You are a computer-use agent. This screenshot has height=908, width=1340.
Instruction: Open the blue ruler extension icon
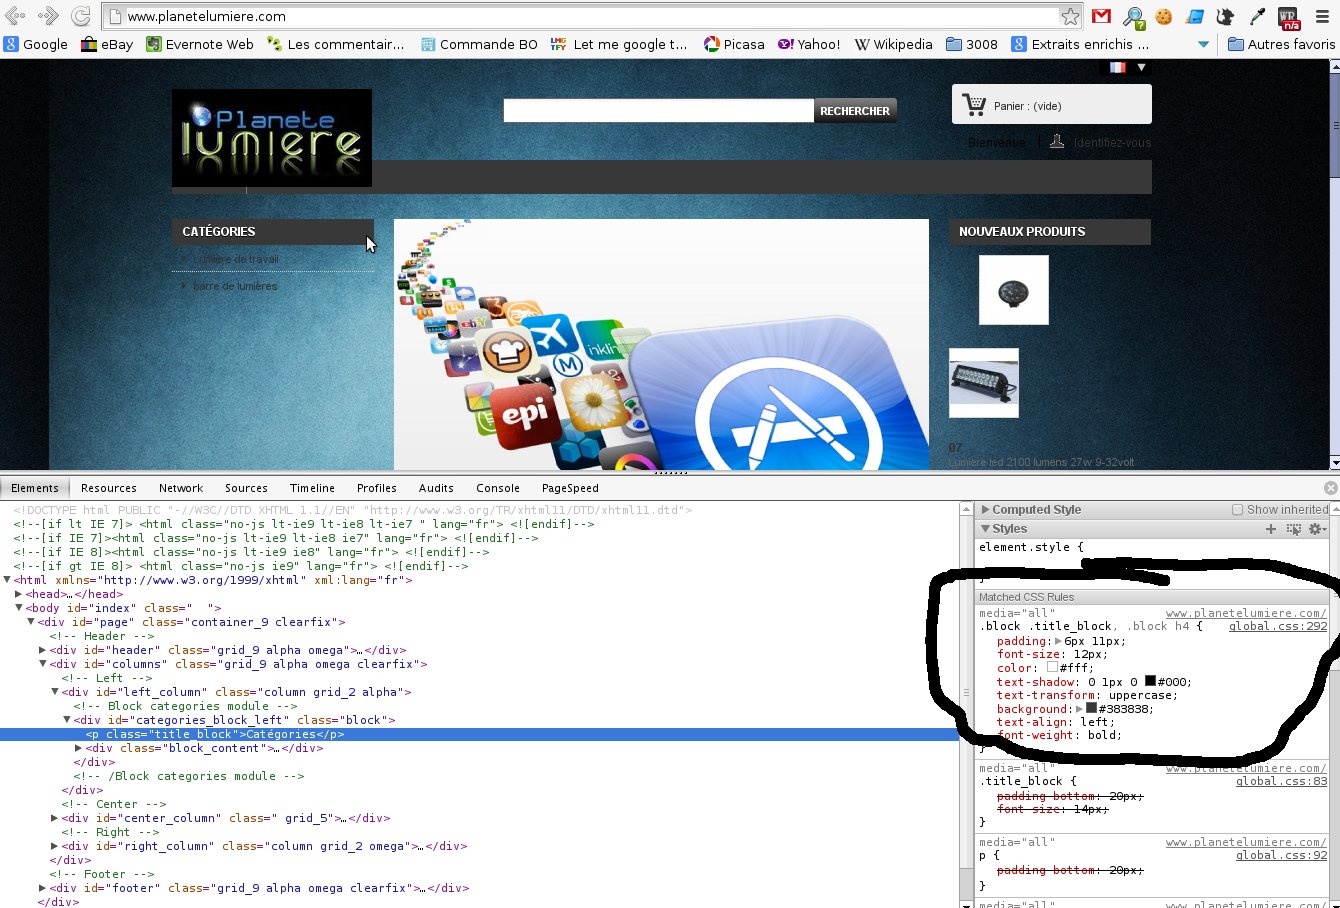(x=1195, y=16)
